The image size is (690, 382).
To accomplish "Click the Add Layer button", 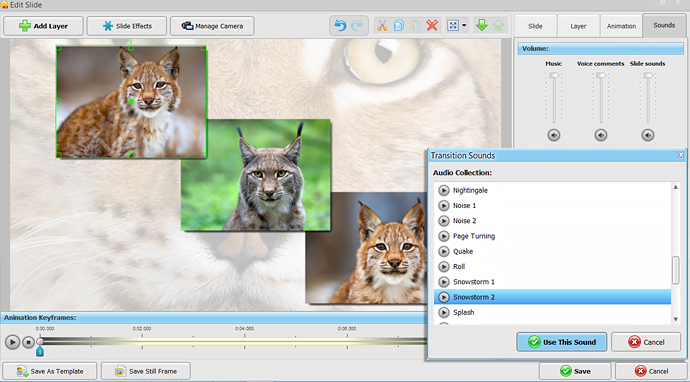I will tap(43, 26).
